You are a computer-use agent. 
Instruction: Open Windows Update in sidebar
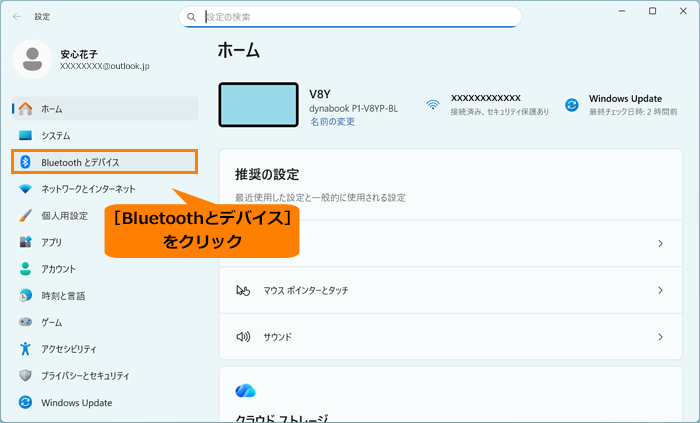105,402
